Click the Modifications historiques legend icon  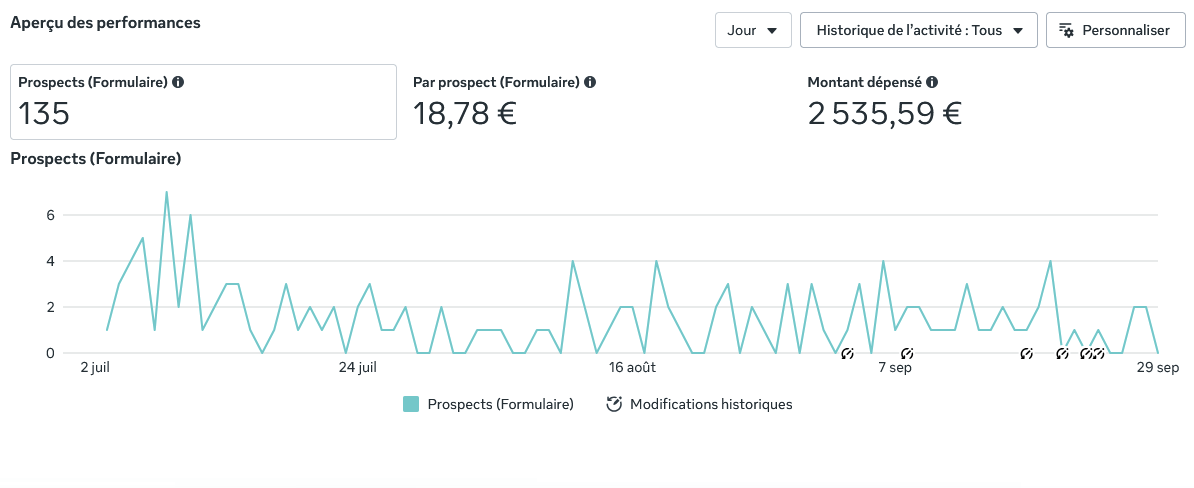[614, 404]
